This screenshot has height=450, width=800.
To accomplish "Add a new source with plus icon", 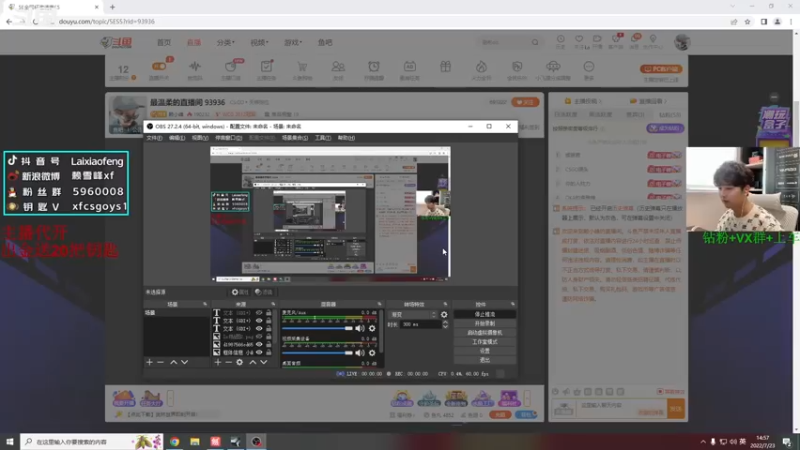I will (218, 362).
